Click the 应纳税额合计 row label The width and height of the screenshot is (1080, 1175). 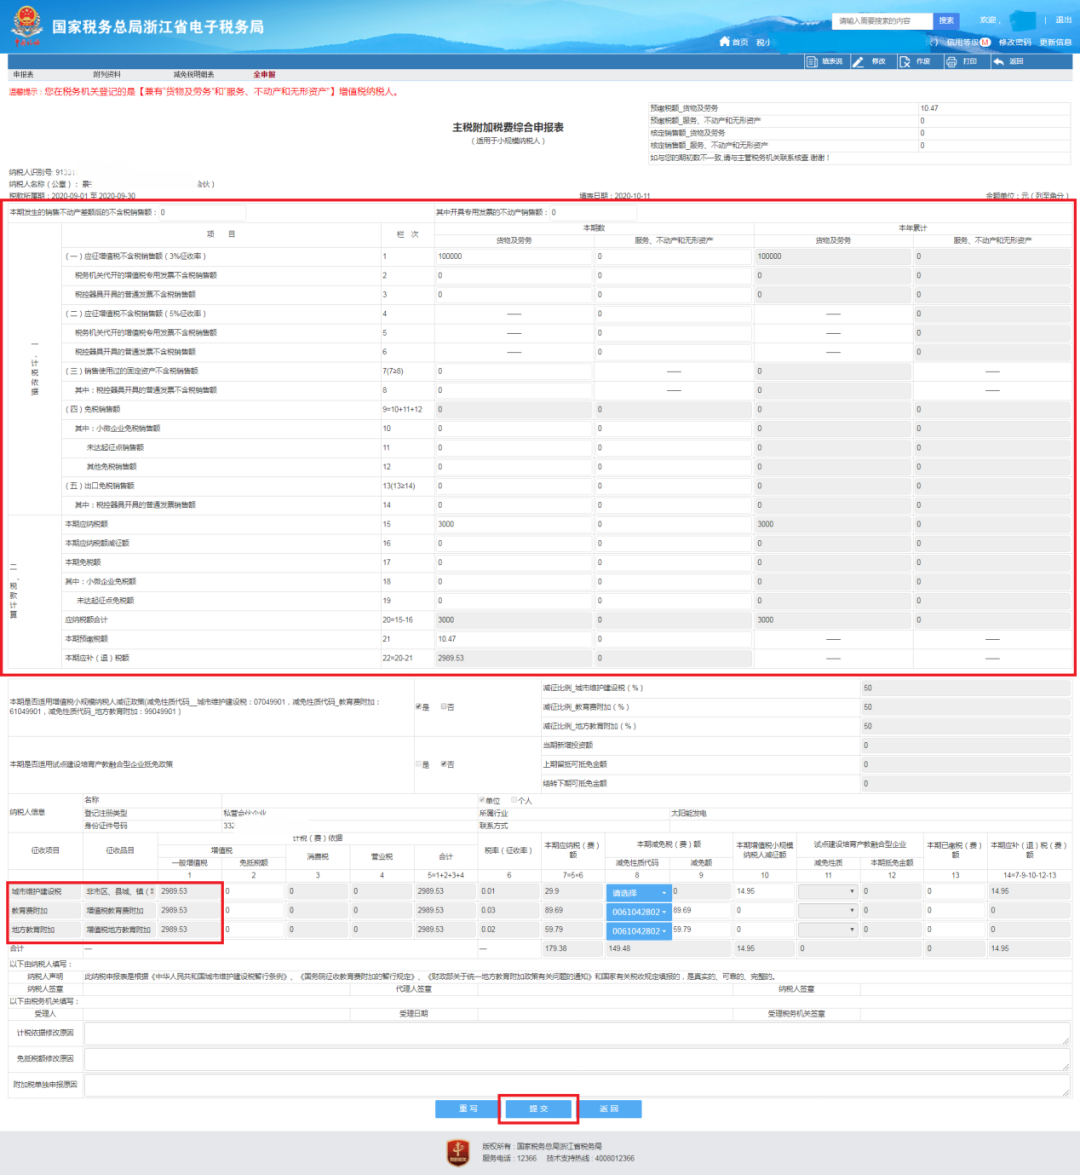[87, 620]
